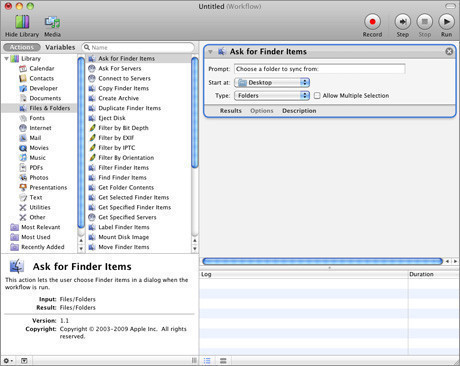This screenshot has height=366, width=460.
Task: Select Mount Disk Image action
Action: pos(139,237)
